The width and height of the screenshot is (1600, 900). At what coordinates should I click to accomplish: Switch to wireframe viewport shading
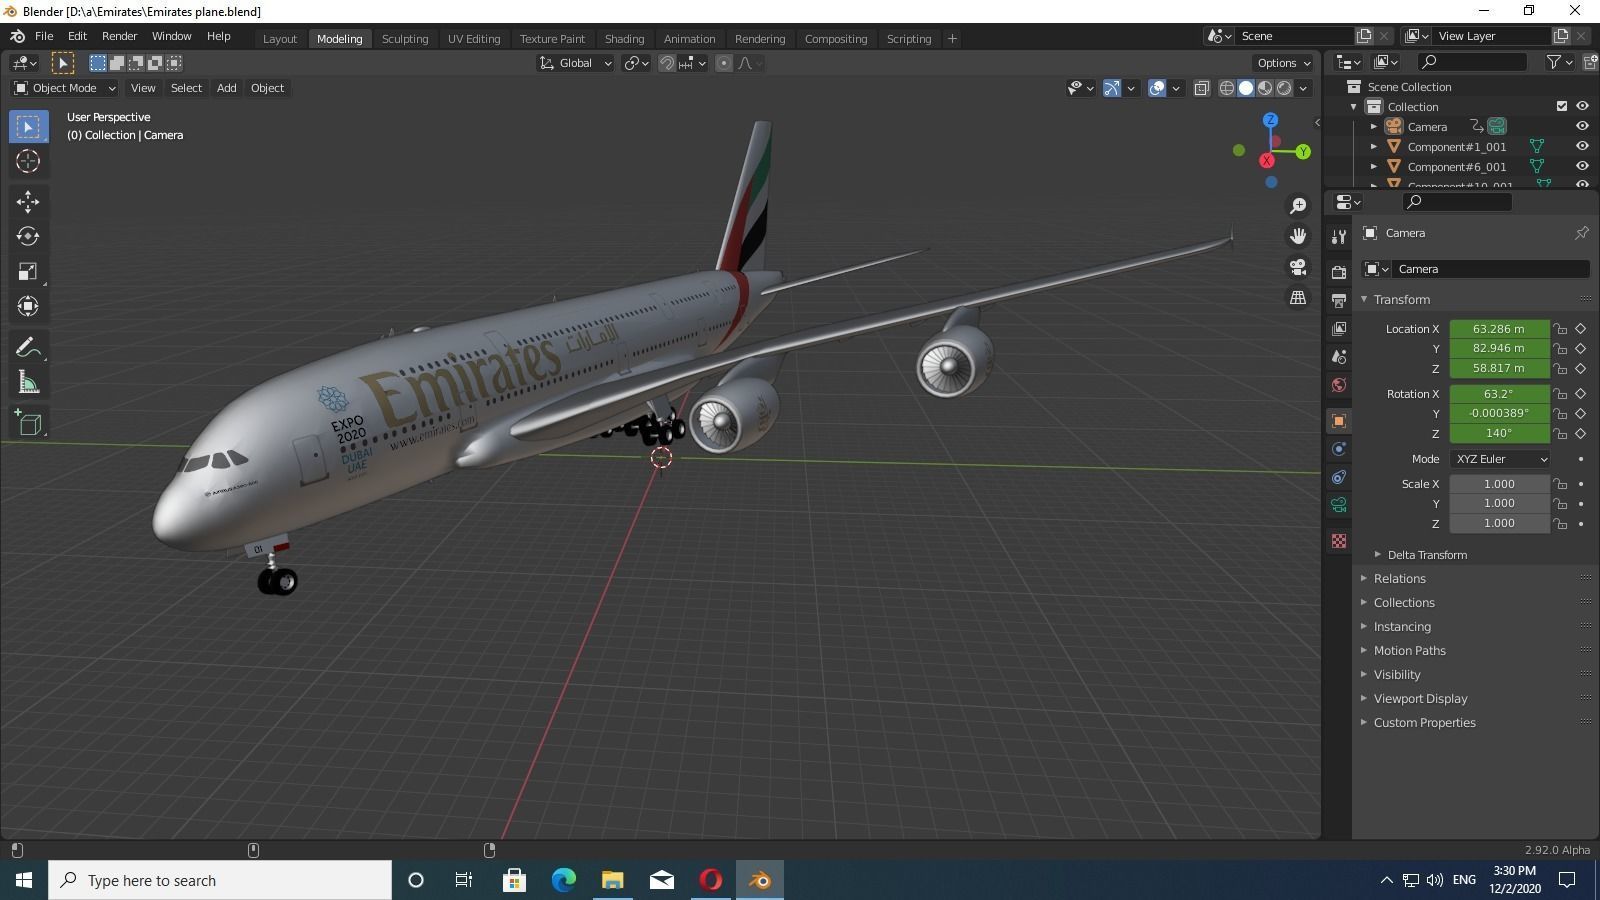[1226, 88]
